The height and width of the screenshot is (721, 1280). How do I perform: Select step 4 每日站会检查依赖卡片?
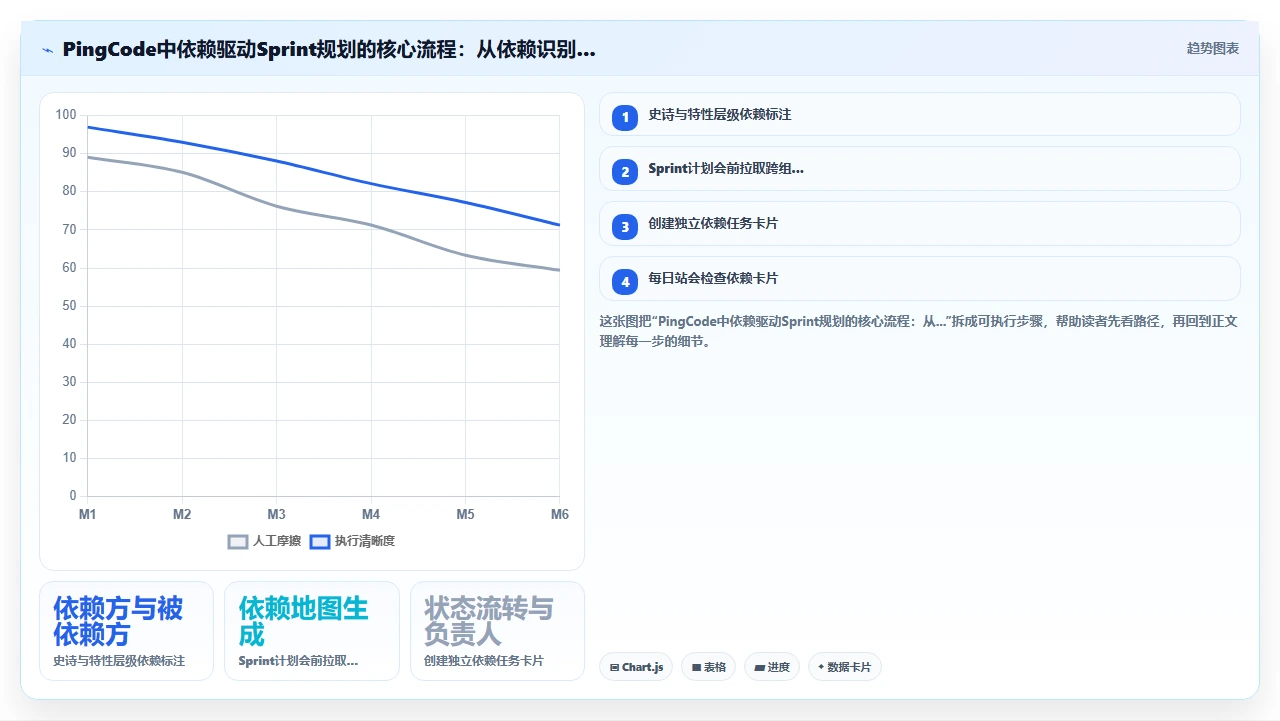(920, 279)
